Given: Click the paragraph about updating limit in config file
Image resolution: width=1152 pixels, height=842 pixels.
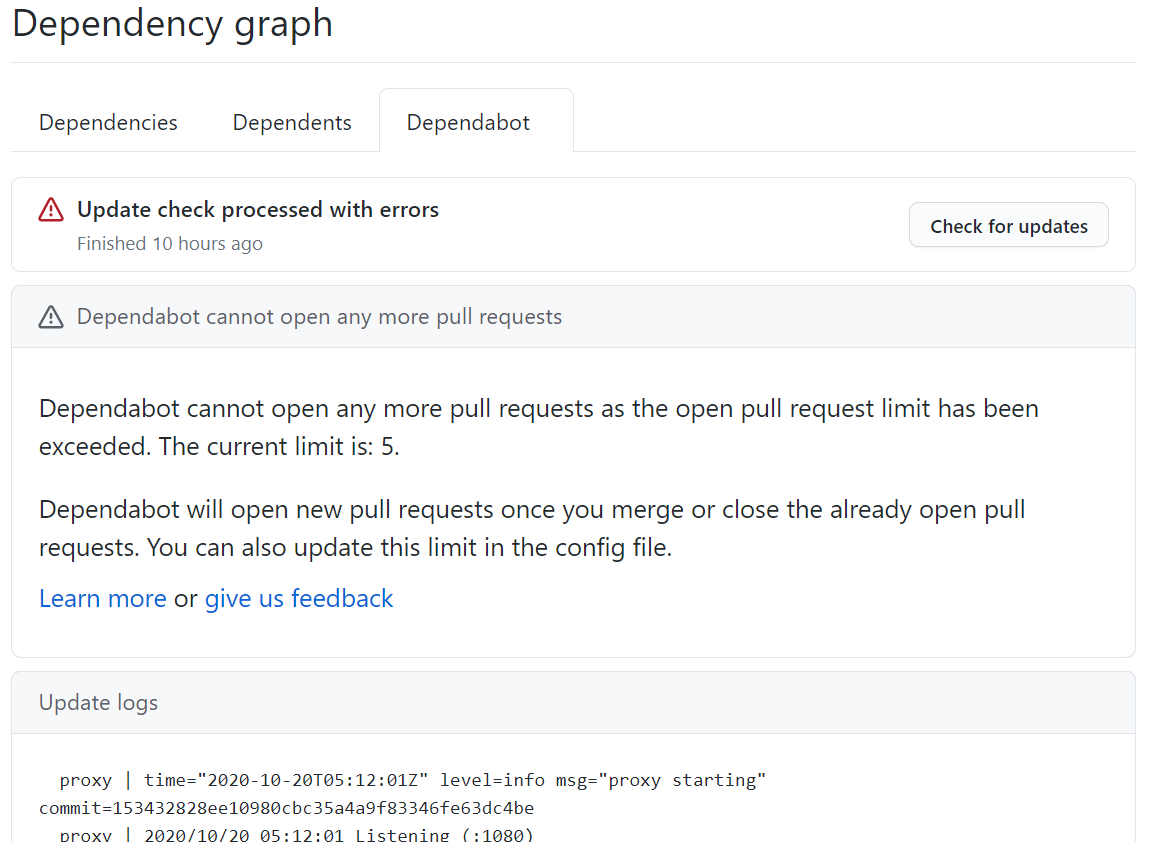Looking at the screenshot, I should [x=532, y=528].
